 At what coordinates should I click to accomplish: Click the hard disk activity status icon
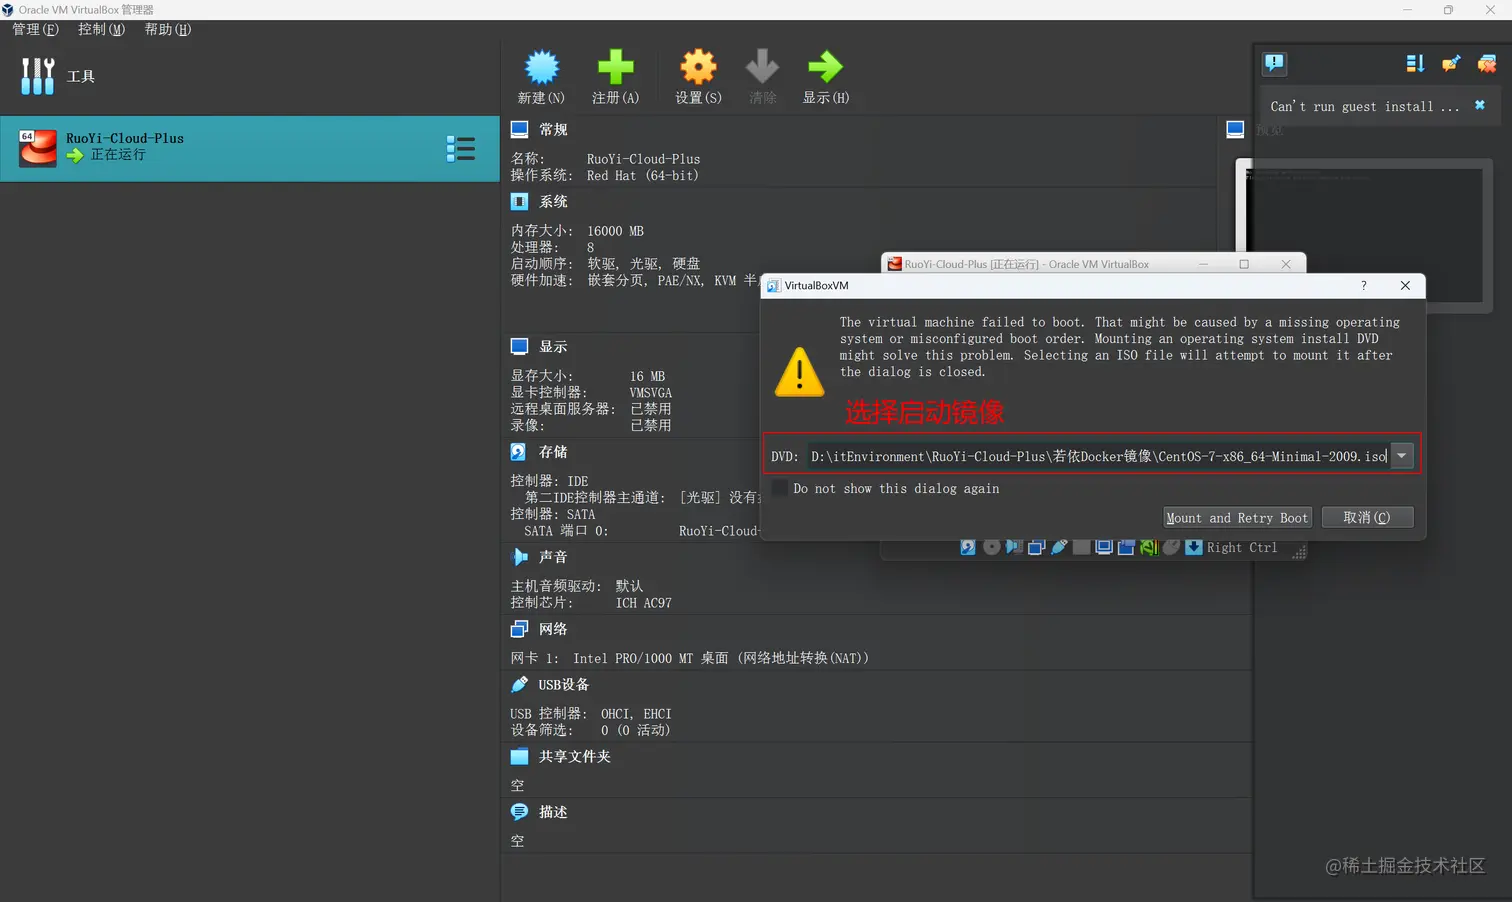coord(968,547)
